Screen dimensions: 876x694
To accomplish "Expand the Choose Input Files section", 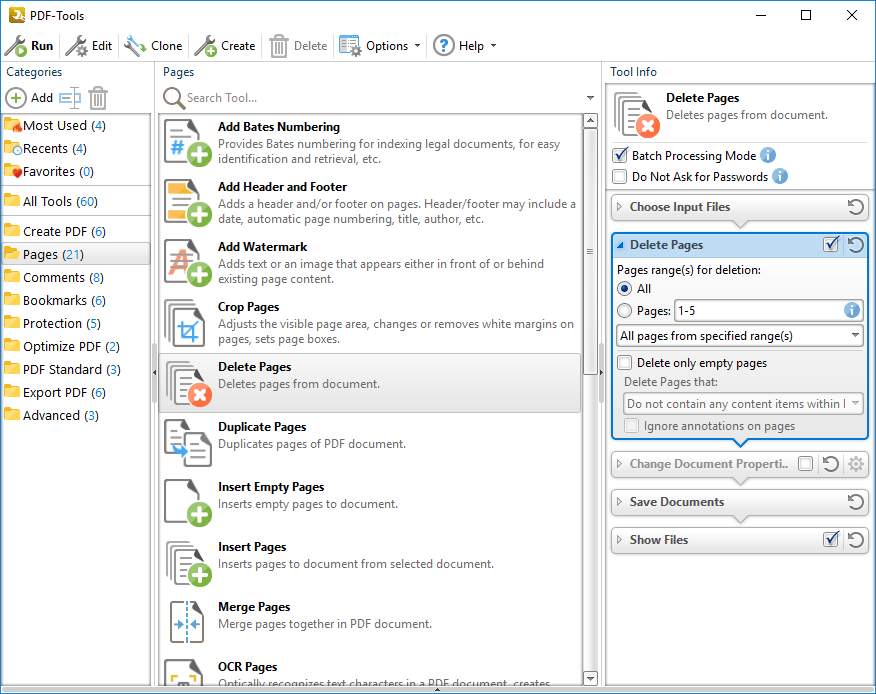I will pyautogui.click(x=619, y=207).
